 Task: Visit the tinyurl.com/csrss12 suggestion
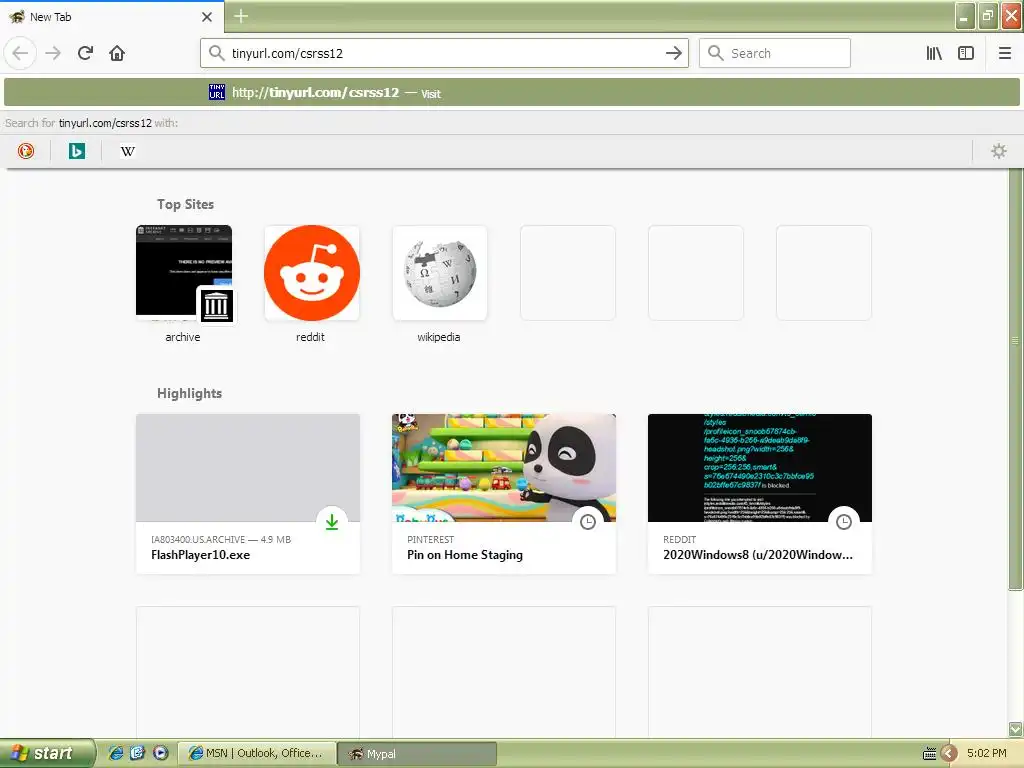(511, 93)
